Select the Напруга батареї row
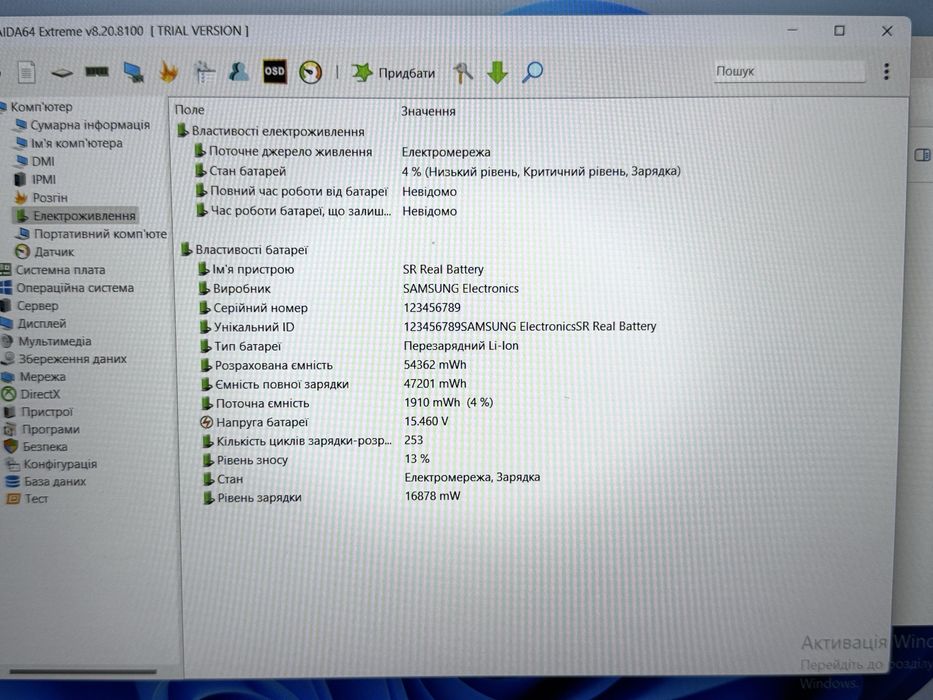 pyautogui.click(x=325, y=422)
